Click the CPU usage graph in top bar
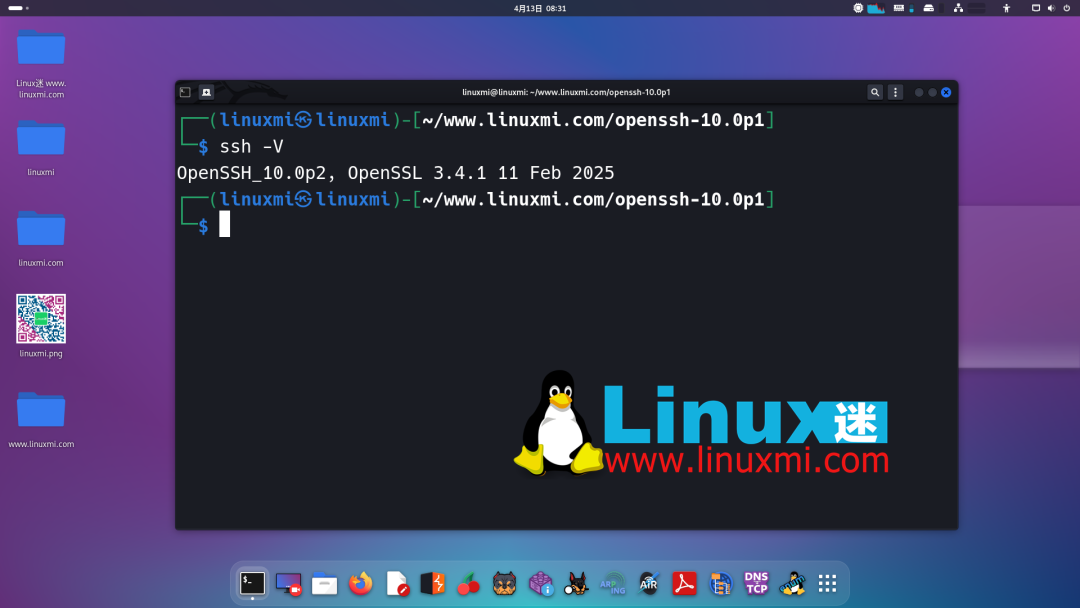1080x608 pixels. pyautogui.click(x=876, y=8)
